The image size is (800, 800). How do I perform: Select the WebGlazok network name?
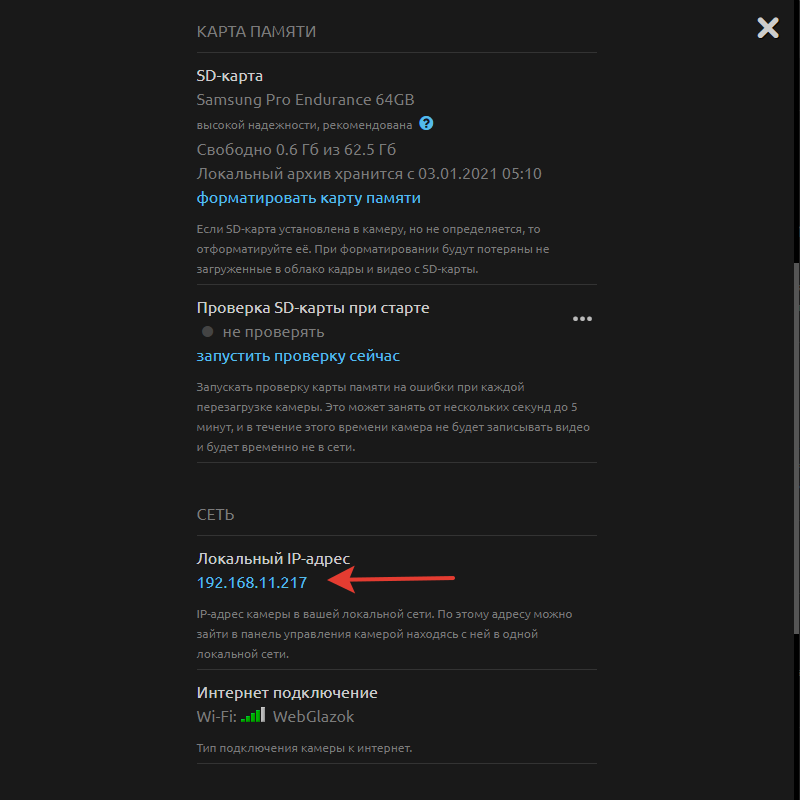[x=314, y=716]
